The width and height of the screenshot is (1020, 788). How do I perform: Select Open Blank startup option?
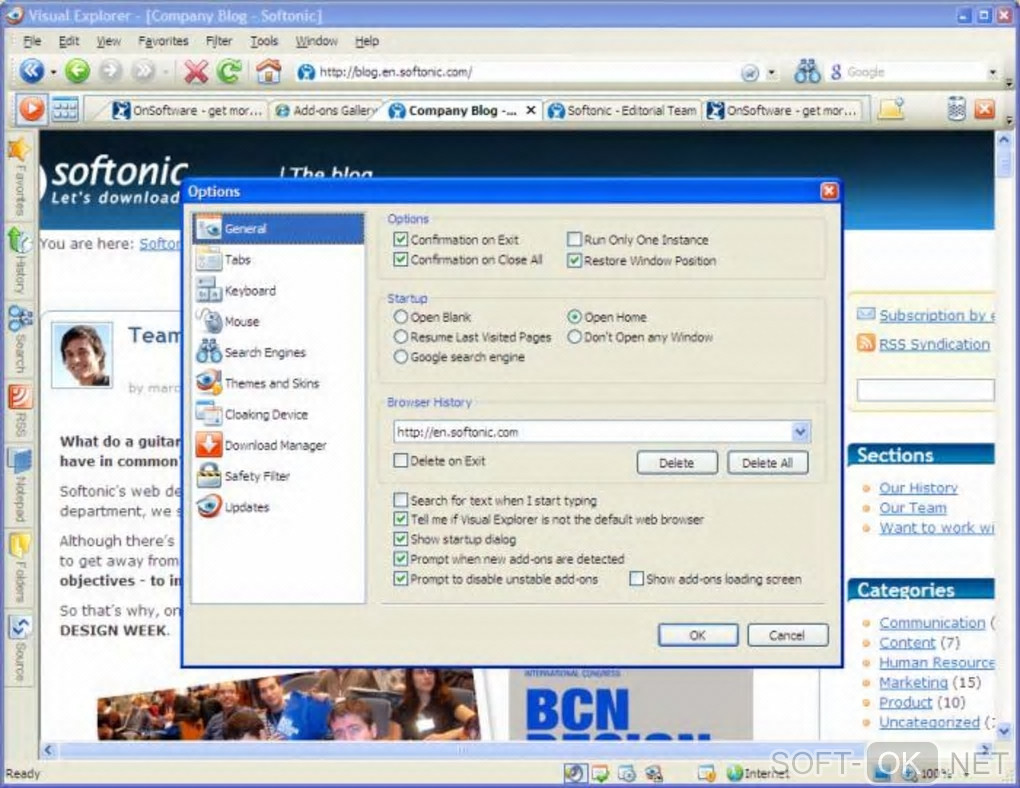(x=401, y=317)
